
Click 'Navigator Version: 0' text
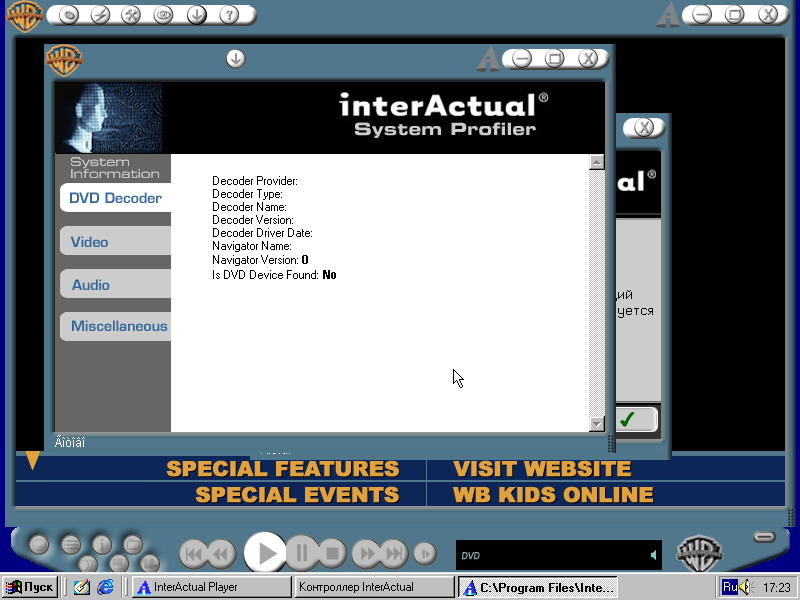point(260,260)
